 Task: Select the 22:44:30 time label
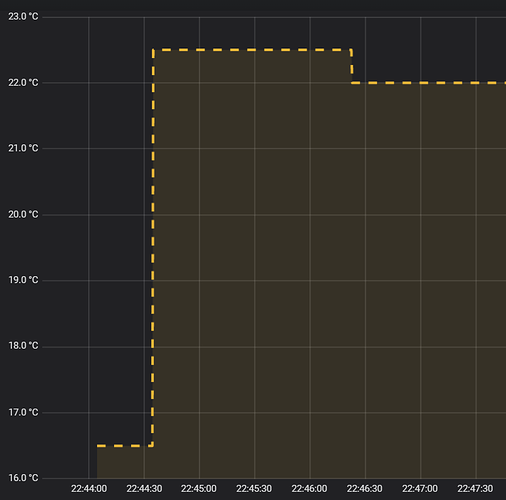point(144,489)
